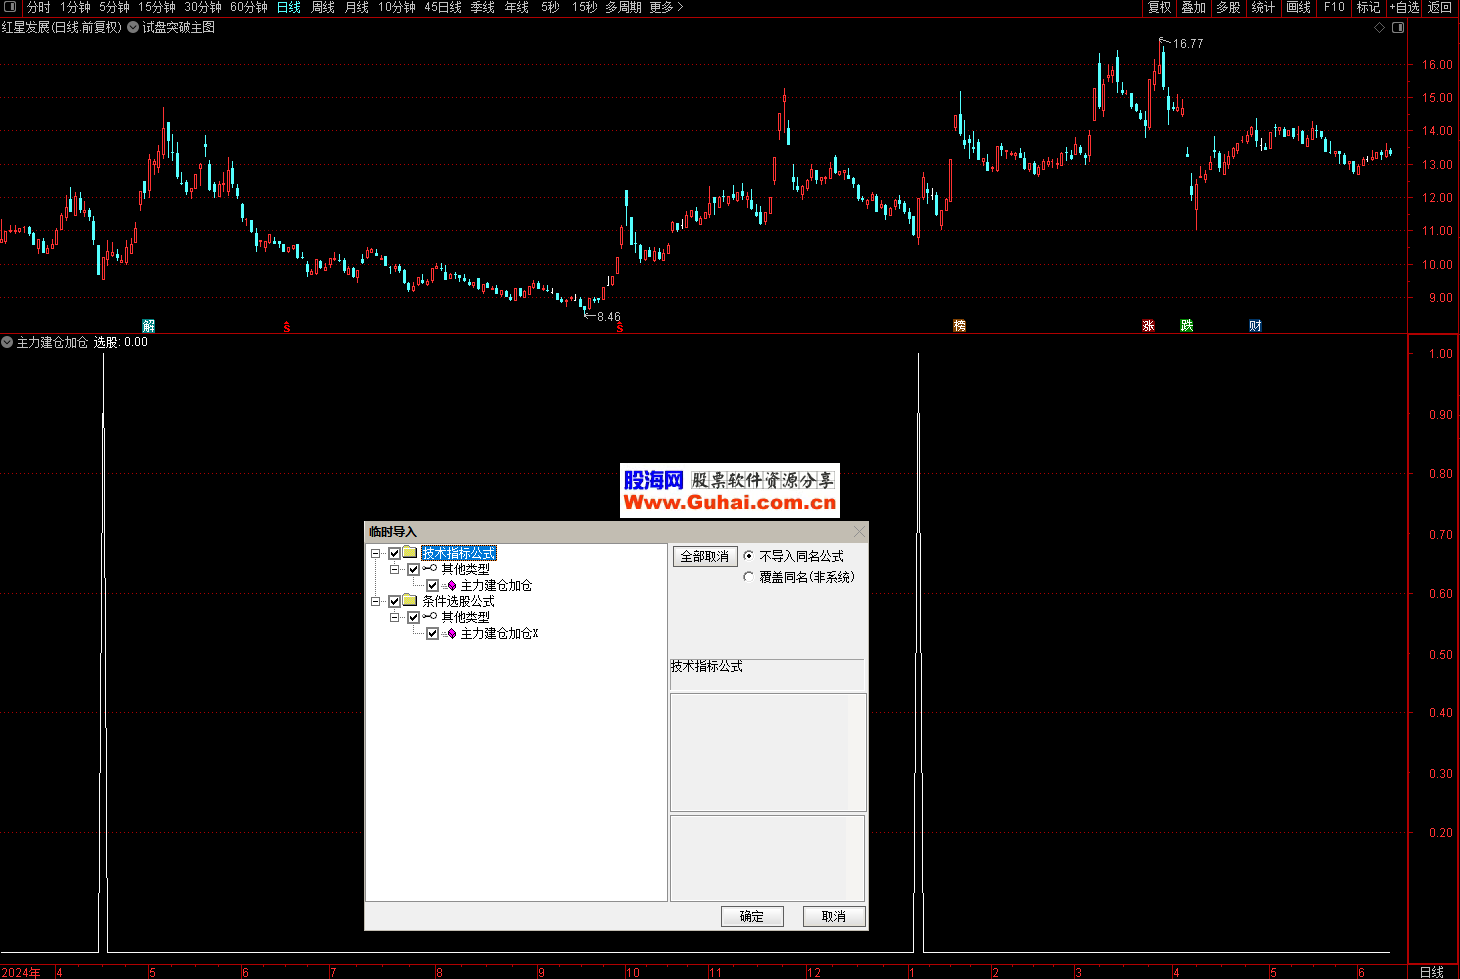Close the 临时导入 dialog with the X
Screen dimensions: 1460x979
(x=859, y=531)
